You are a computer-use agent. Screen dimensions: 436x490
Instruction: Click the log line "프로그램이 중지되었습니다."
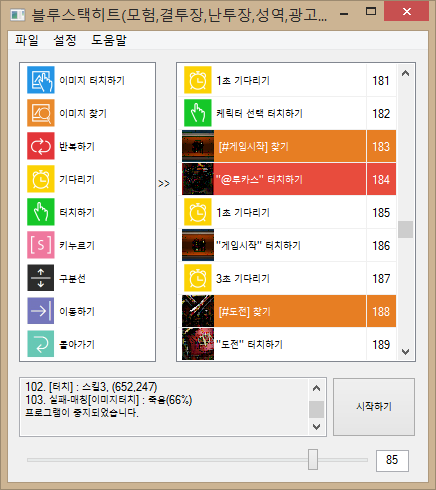[x=82, y=413]
